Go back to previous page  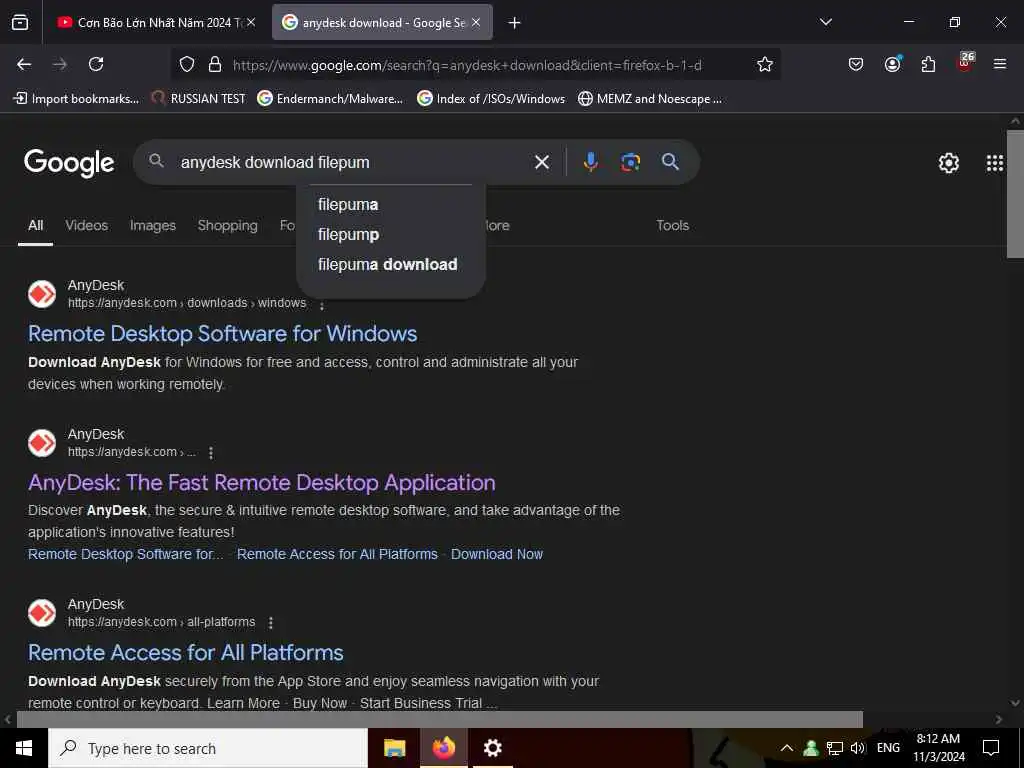tap(24, 64)
